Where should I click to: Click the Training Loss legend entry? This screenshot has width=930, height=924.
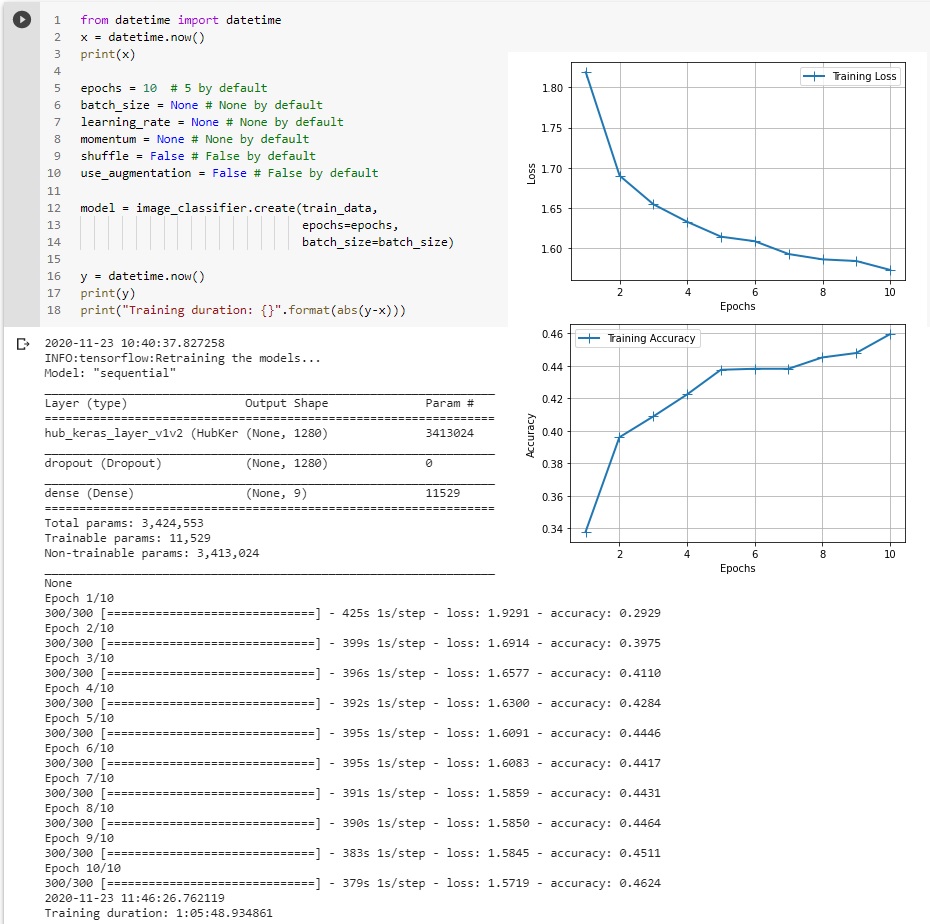point(850,77)
